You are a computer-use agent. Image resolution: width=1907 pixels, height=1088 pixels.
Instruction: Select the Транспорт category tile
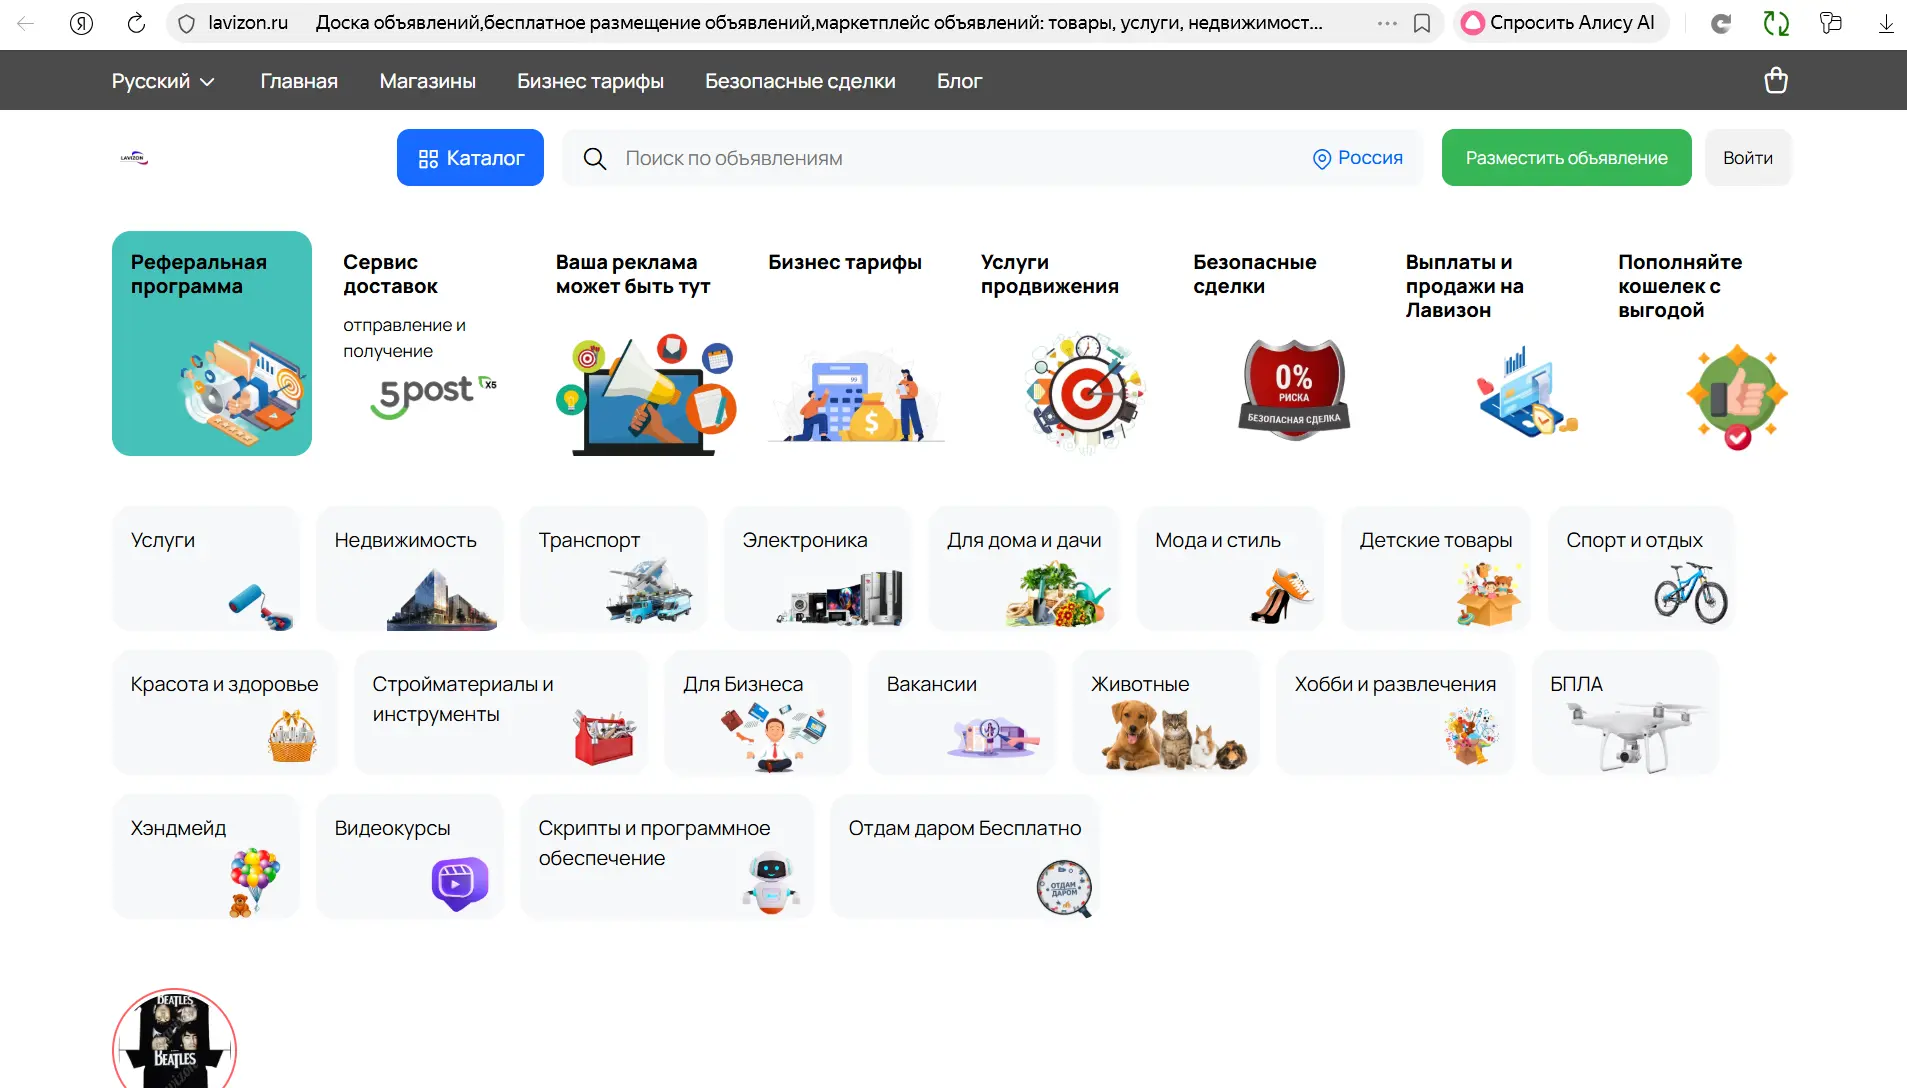click(x=613, y=568)
